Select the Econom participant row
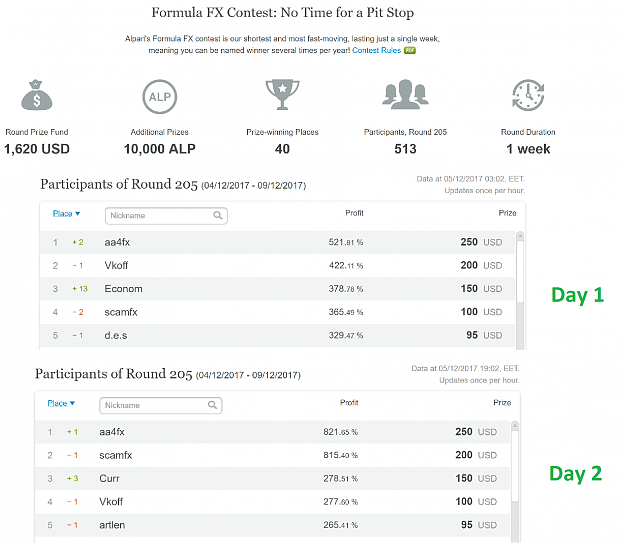Screen dimensions: 625x547 (277, 289)
